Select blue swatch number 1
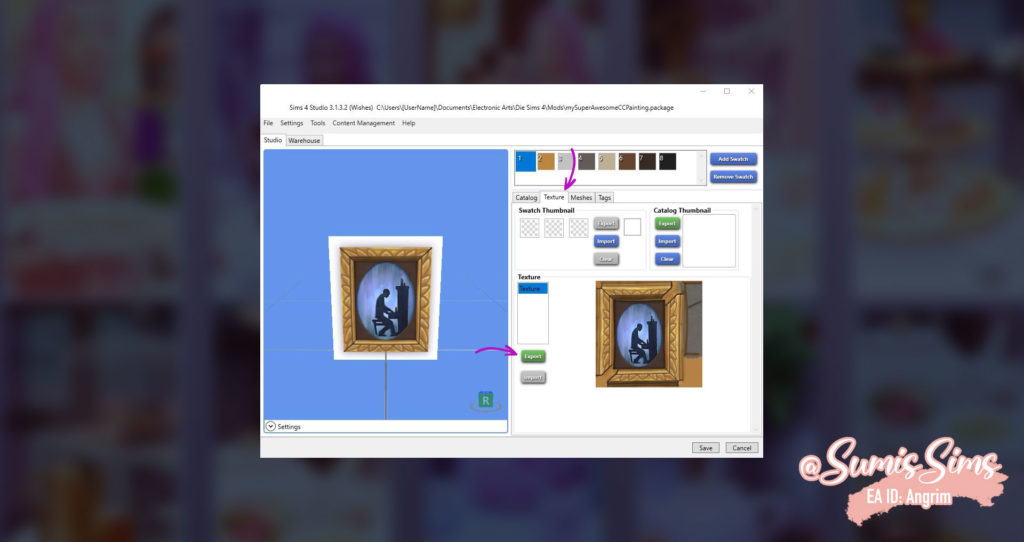The height and width of the screenshot is (542, 1024). (526, 161)
